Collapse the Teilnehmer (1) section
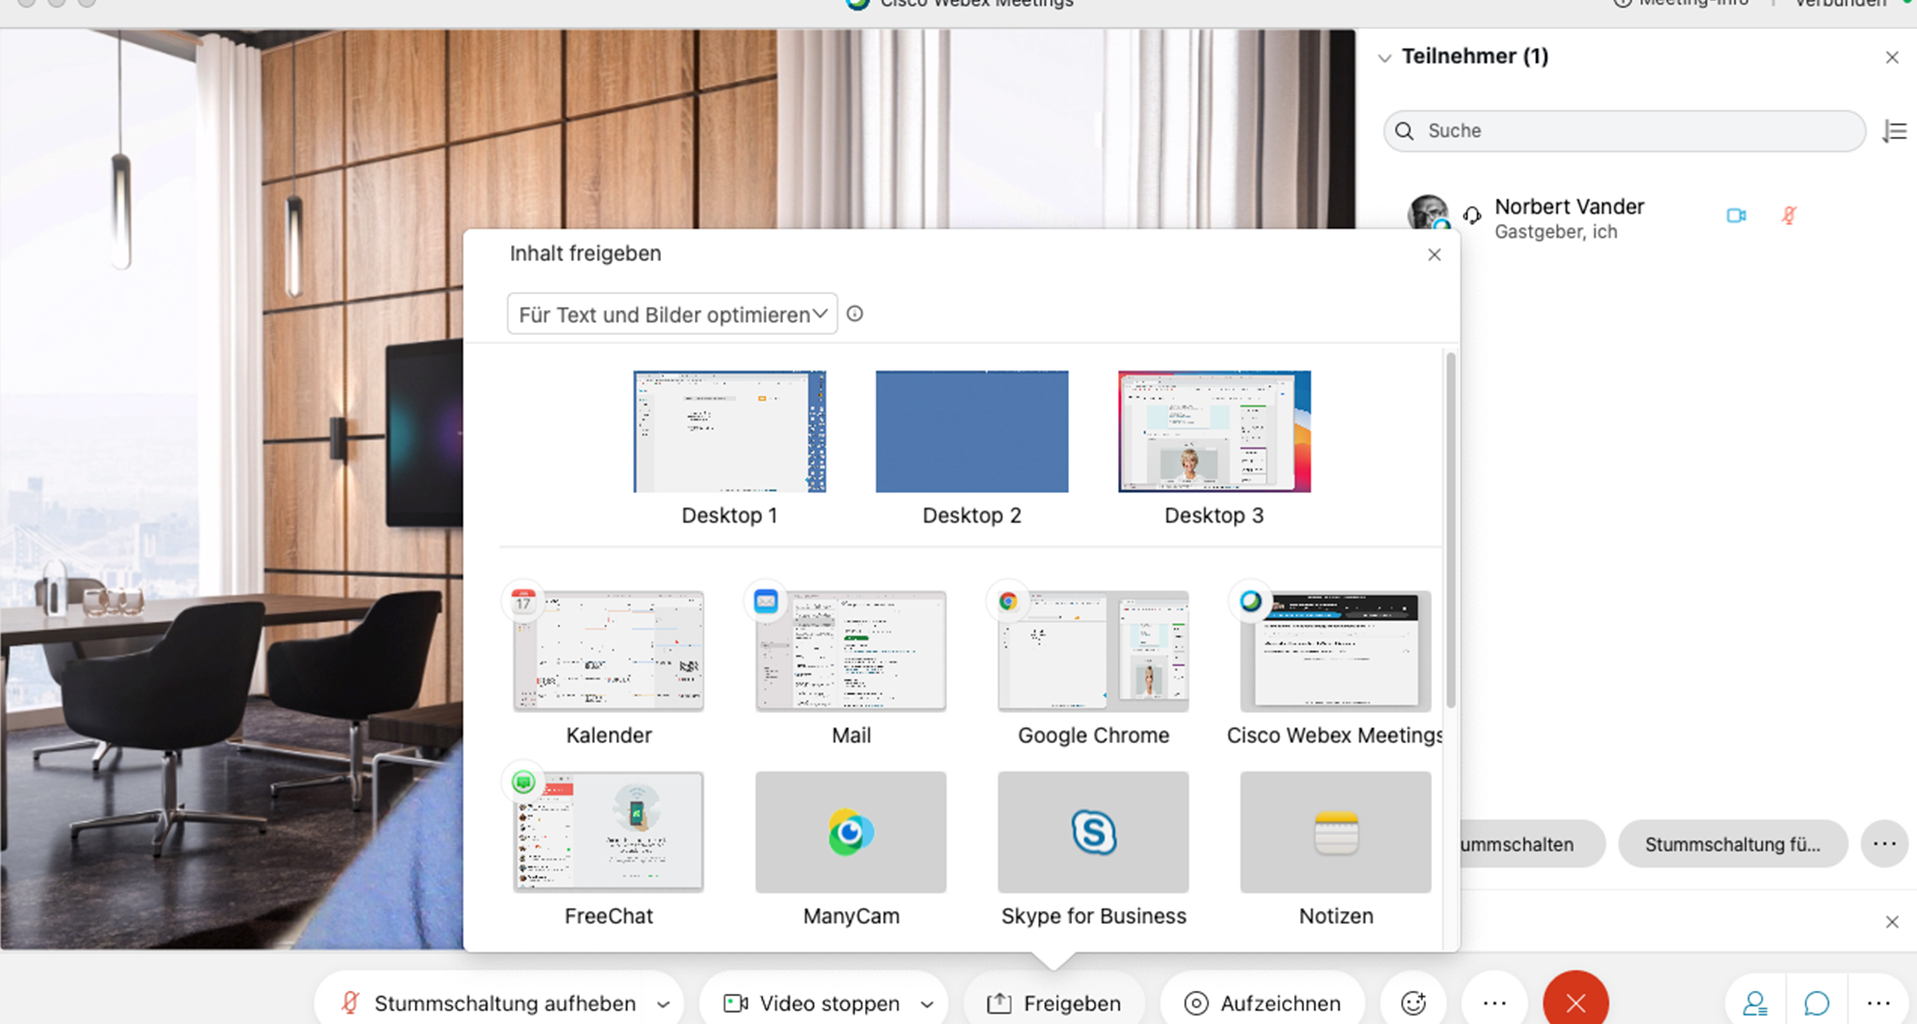This screenshot has height=1024, width=1917. click(x=1384, y=58)
